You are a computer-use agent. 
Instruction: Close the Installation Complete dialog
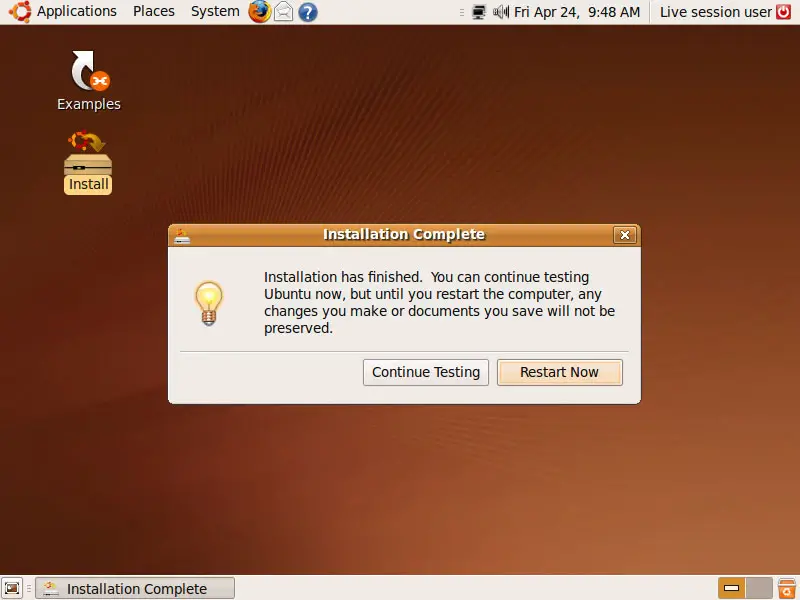(x=624, y=235)
